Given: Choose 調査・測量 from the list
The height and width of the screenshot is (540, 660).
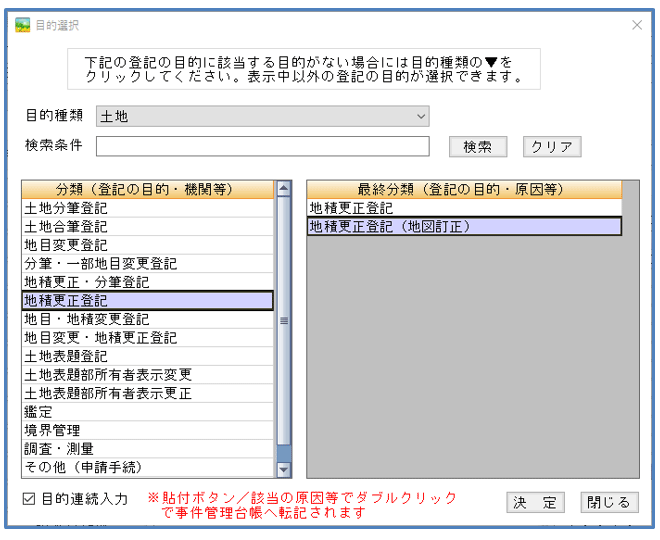Looking at the screenshot, I should (x=147, y=449).
